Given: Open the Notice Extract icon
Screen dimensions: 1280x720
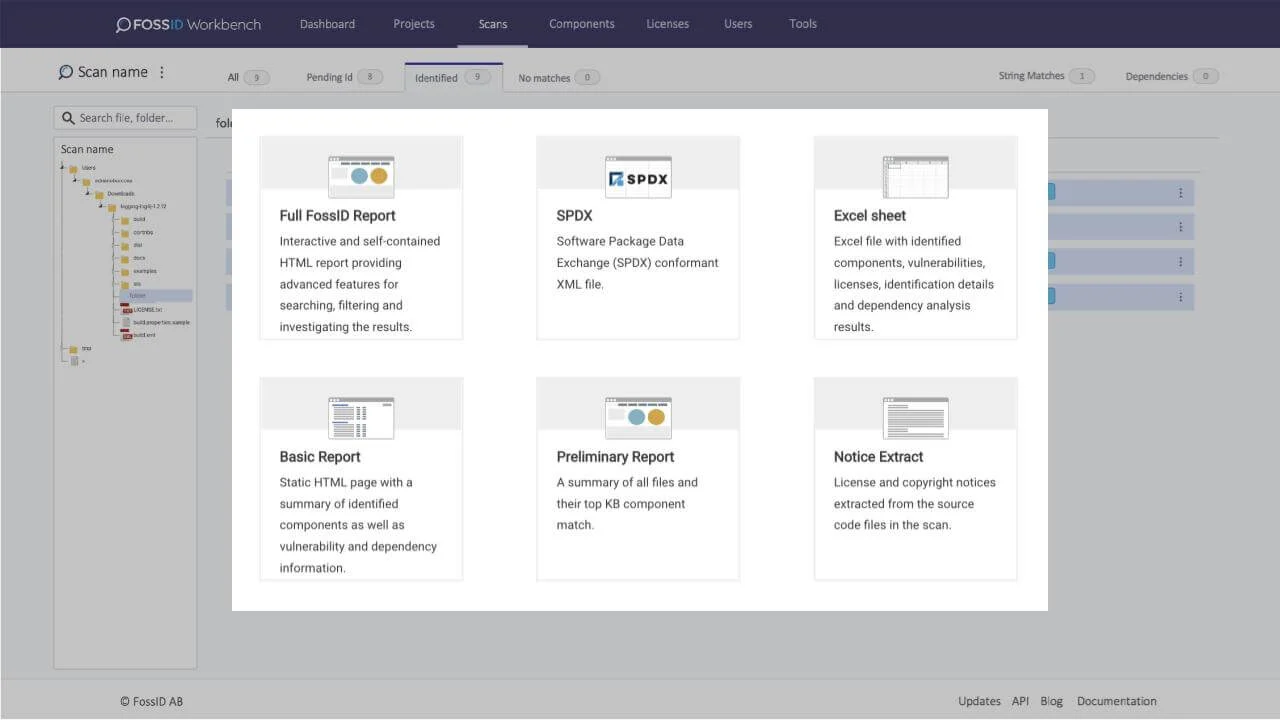Looking at the screenshot, I should click(x=915, y=417).
